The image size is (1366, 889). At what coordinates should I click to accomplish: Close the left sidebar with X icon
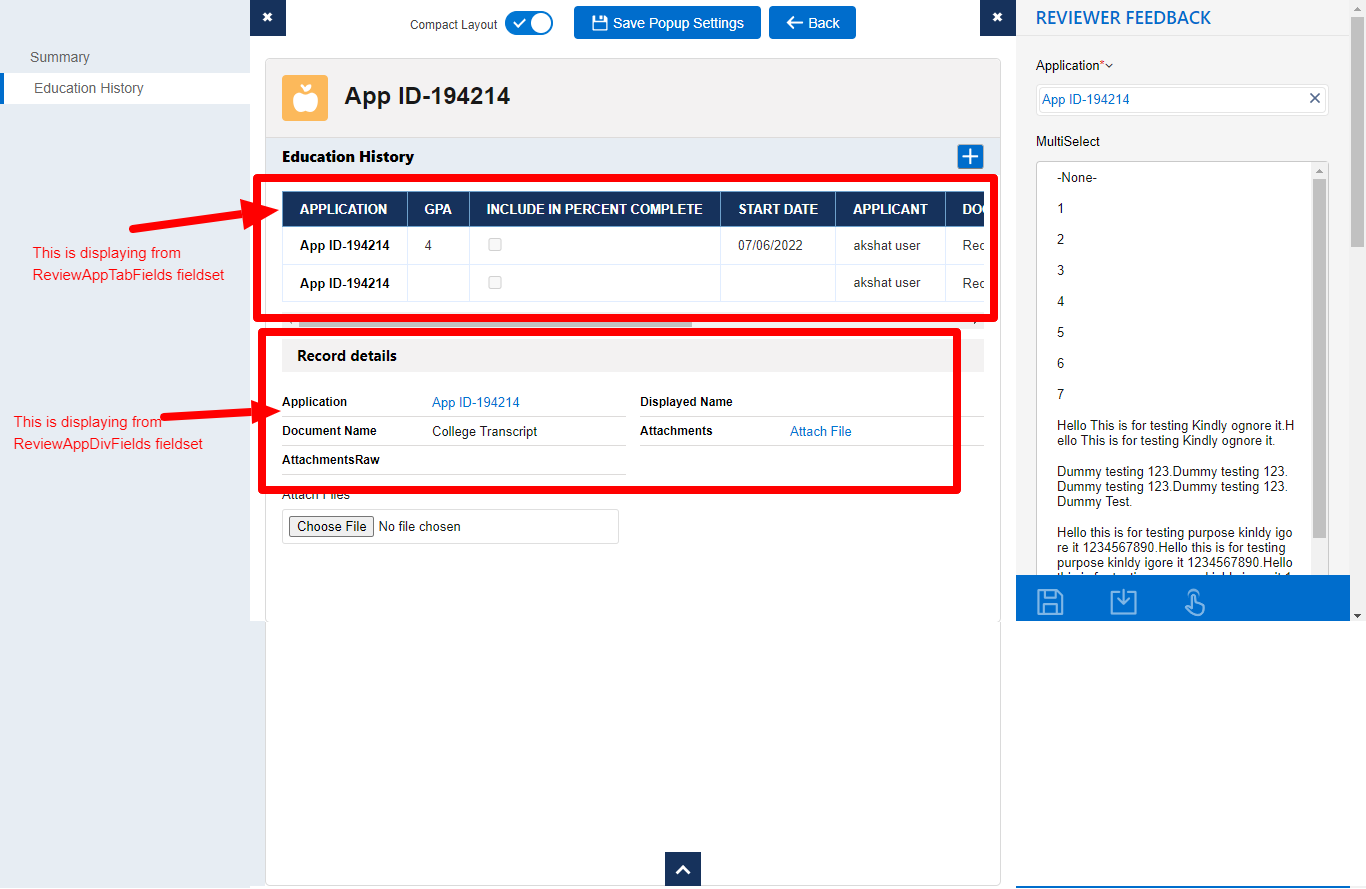point(267,17)
